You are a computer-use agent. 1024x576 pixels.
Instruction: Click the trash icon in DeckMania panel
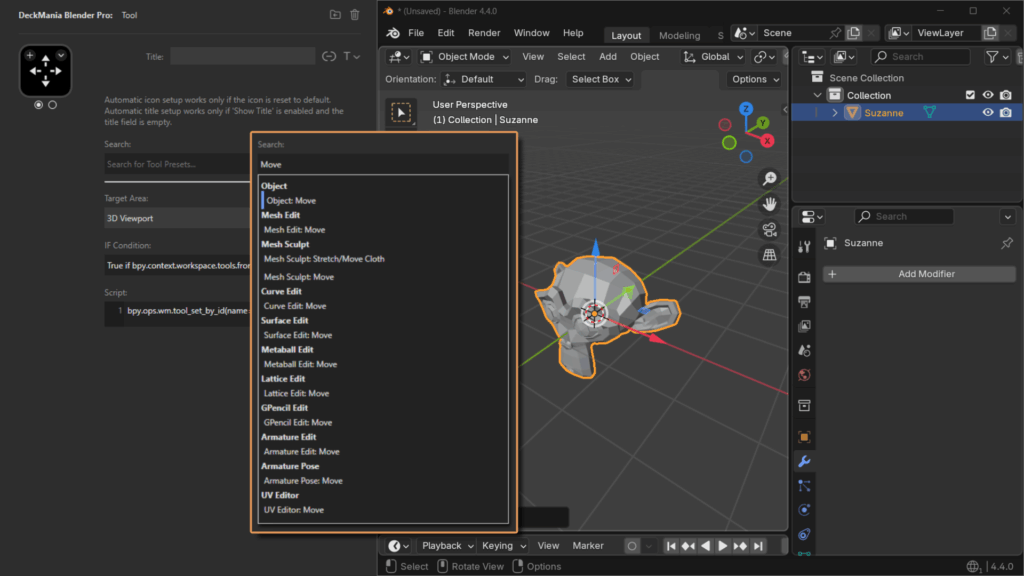[x=355, y=15]
